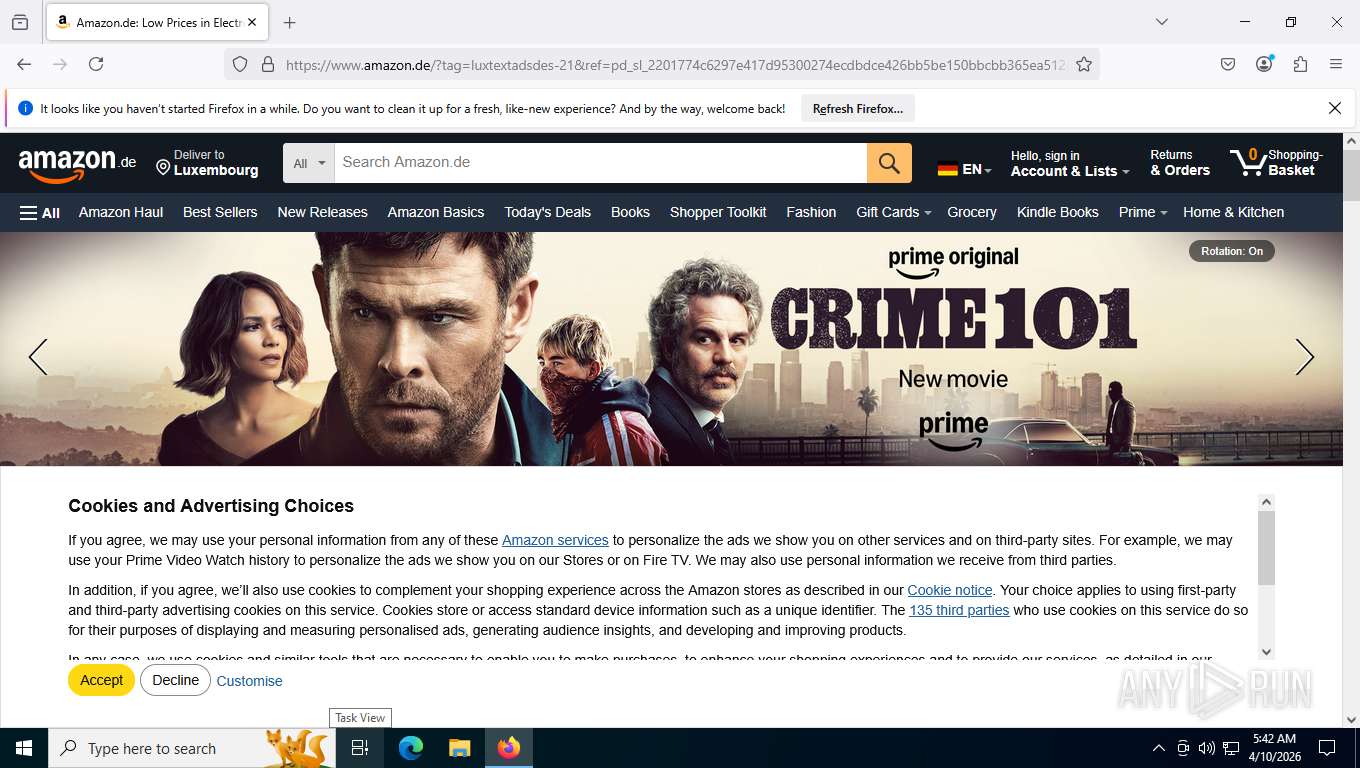The width and height of the screenshot is (1360, 768).
Task: Show hidden system tray icons
Action: 1159,748
